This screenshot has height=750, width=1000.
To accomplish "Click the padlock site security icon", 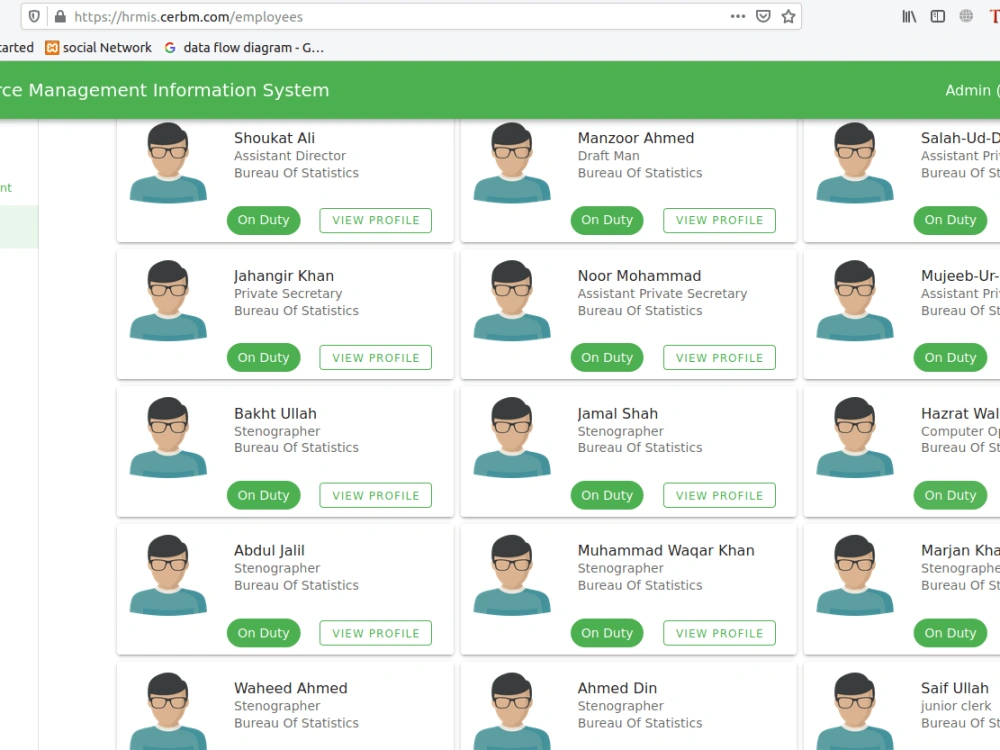I will point(60,17).
